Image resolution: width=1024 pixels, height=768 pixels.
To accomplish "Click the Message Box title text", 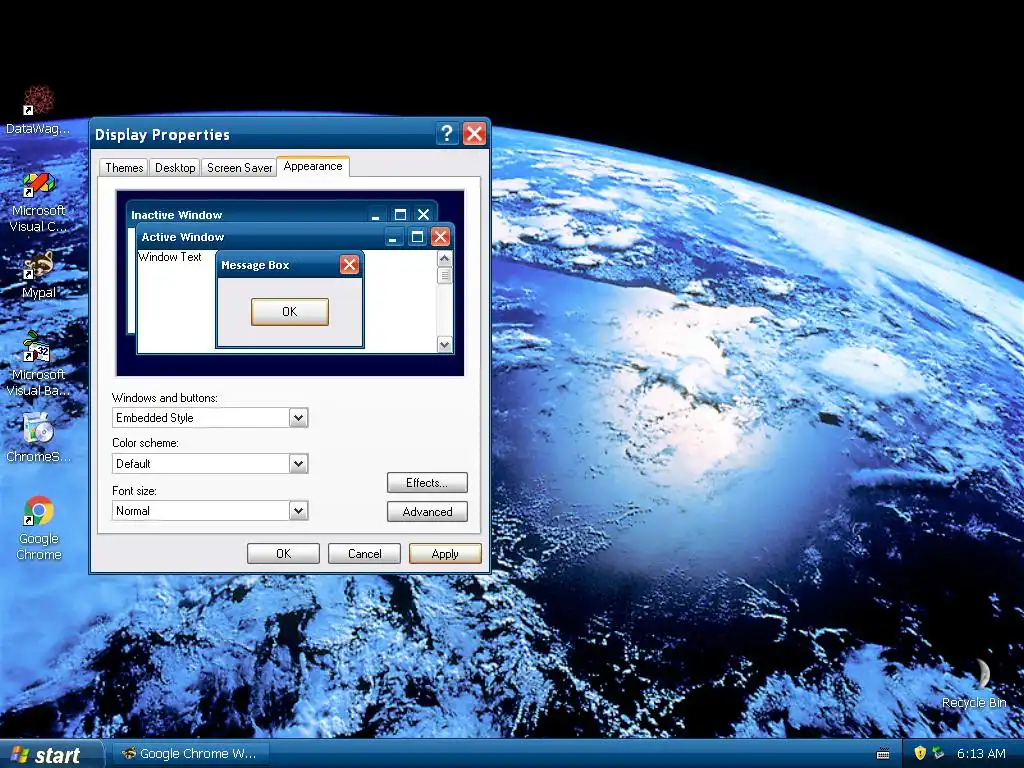I will (255, 265).
